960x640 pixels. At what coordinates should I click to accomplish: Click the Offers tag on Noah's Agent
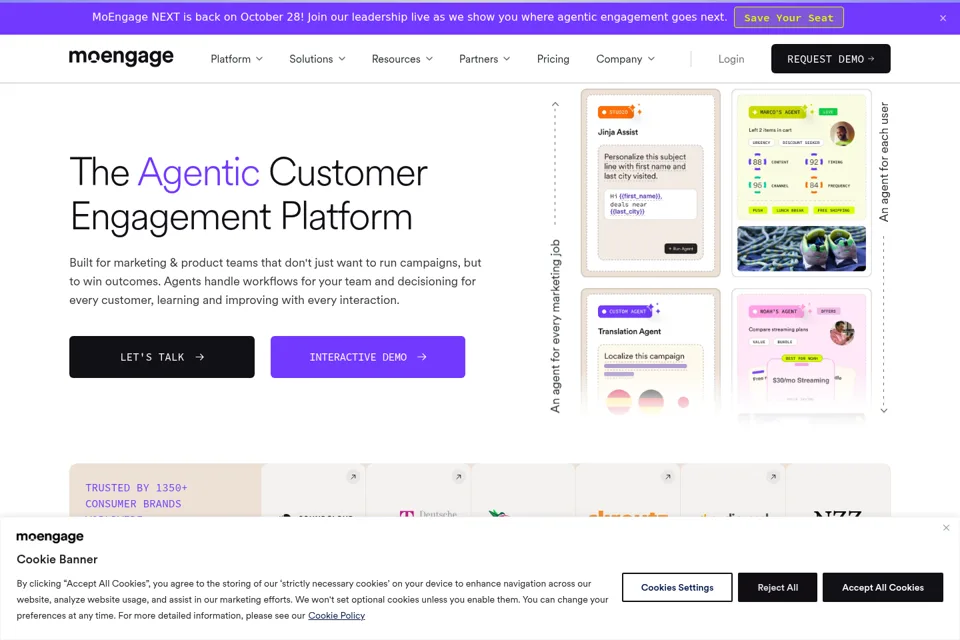(828, 311)
